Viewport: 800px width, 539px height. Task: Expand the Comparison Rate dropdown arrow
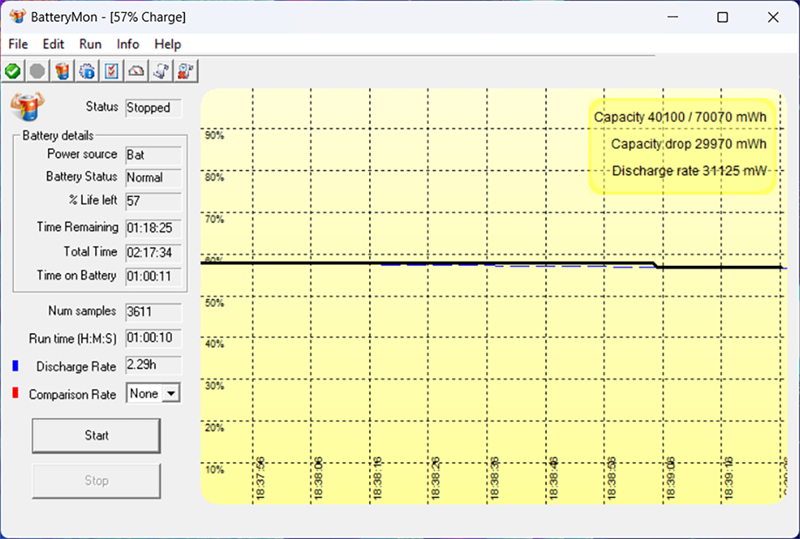pyautogui.click(x=171, y=394)
